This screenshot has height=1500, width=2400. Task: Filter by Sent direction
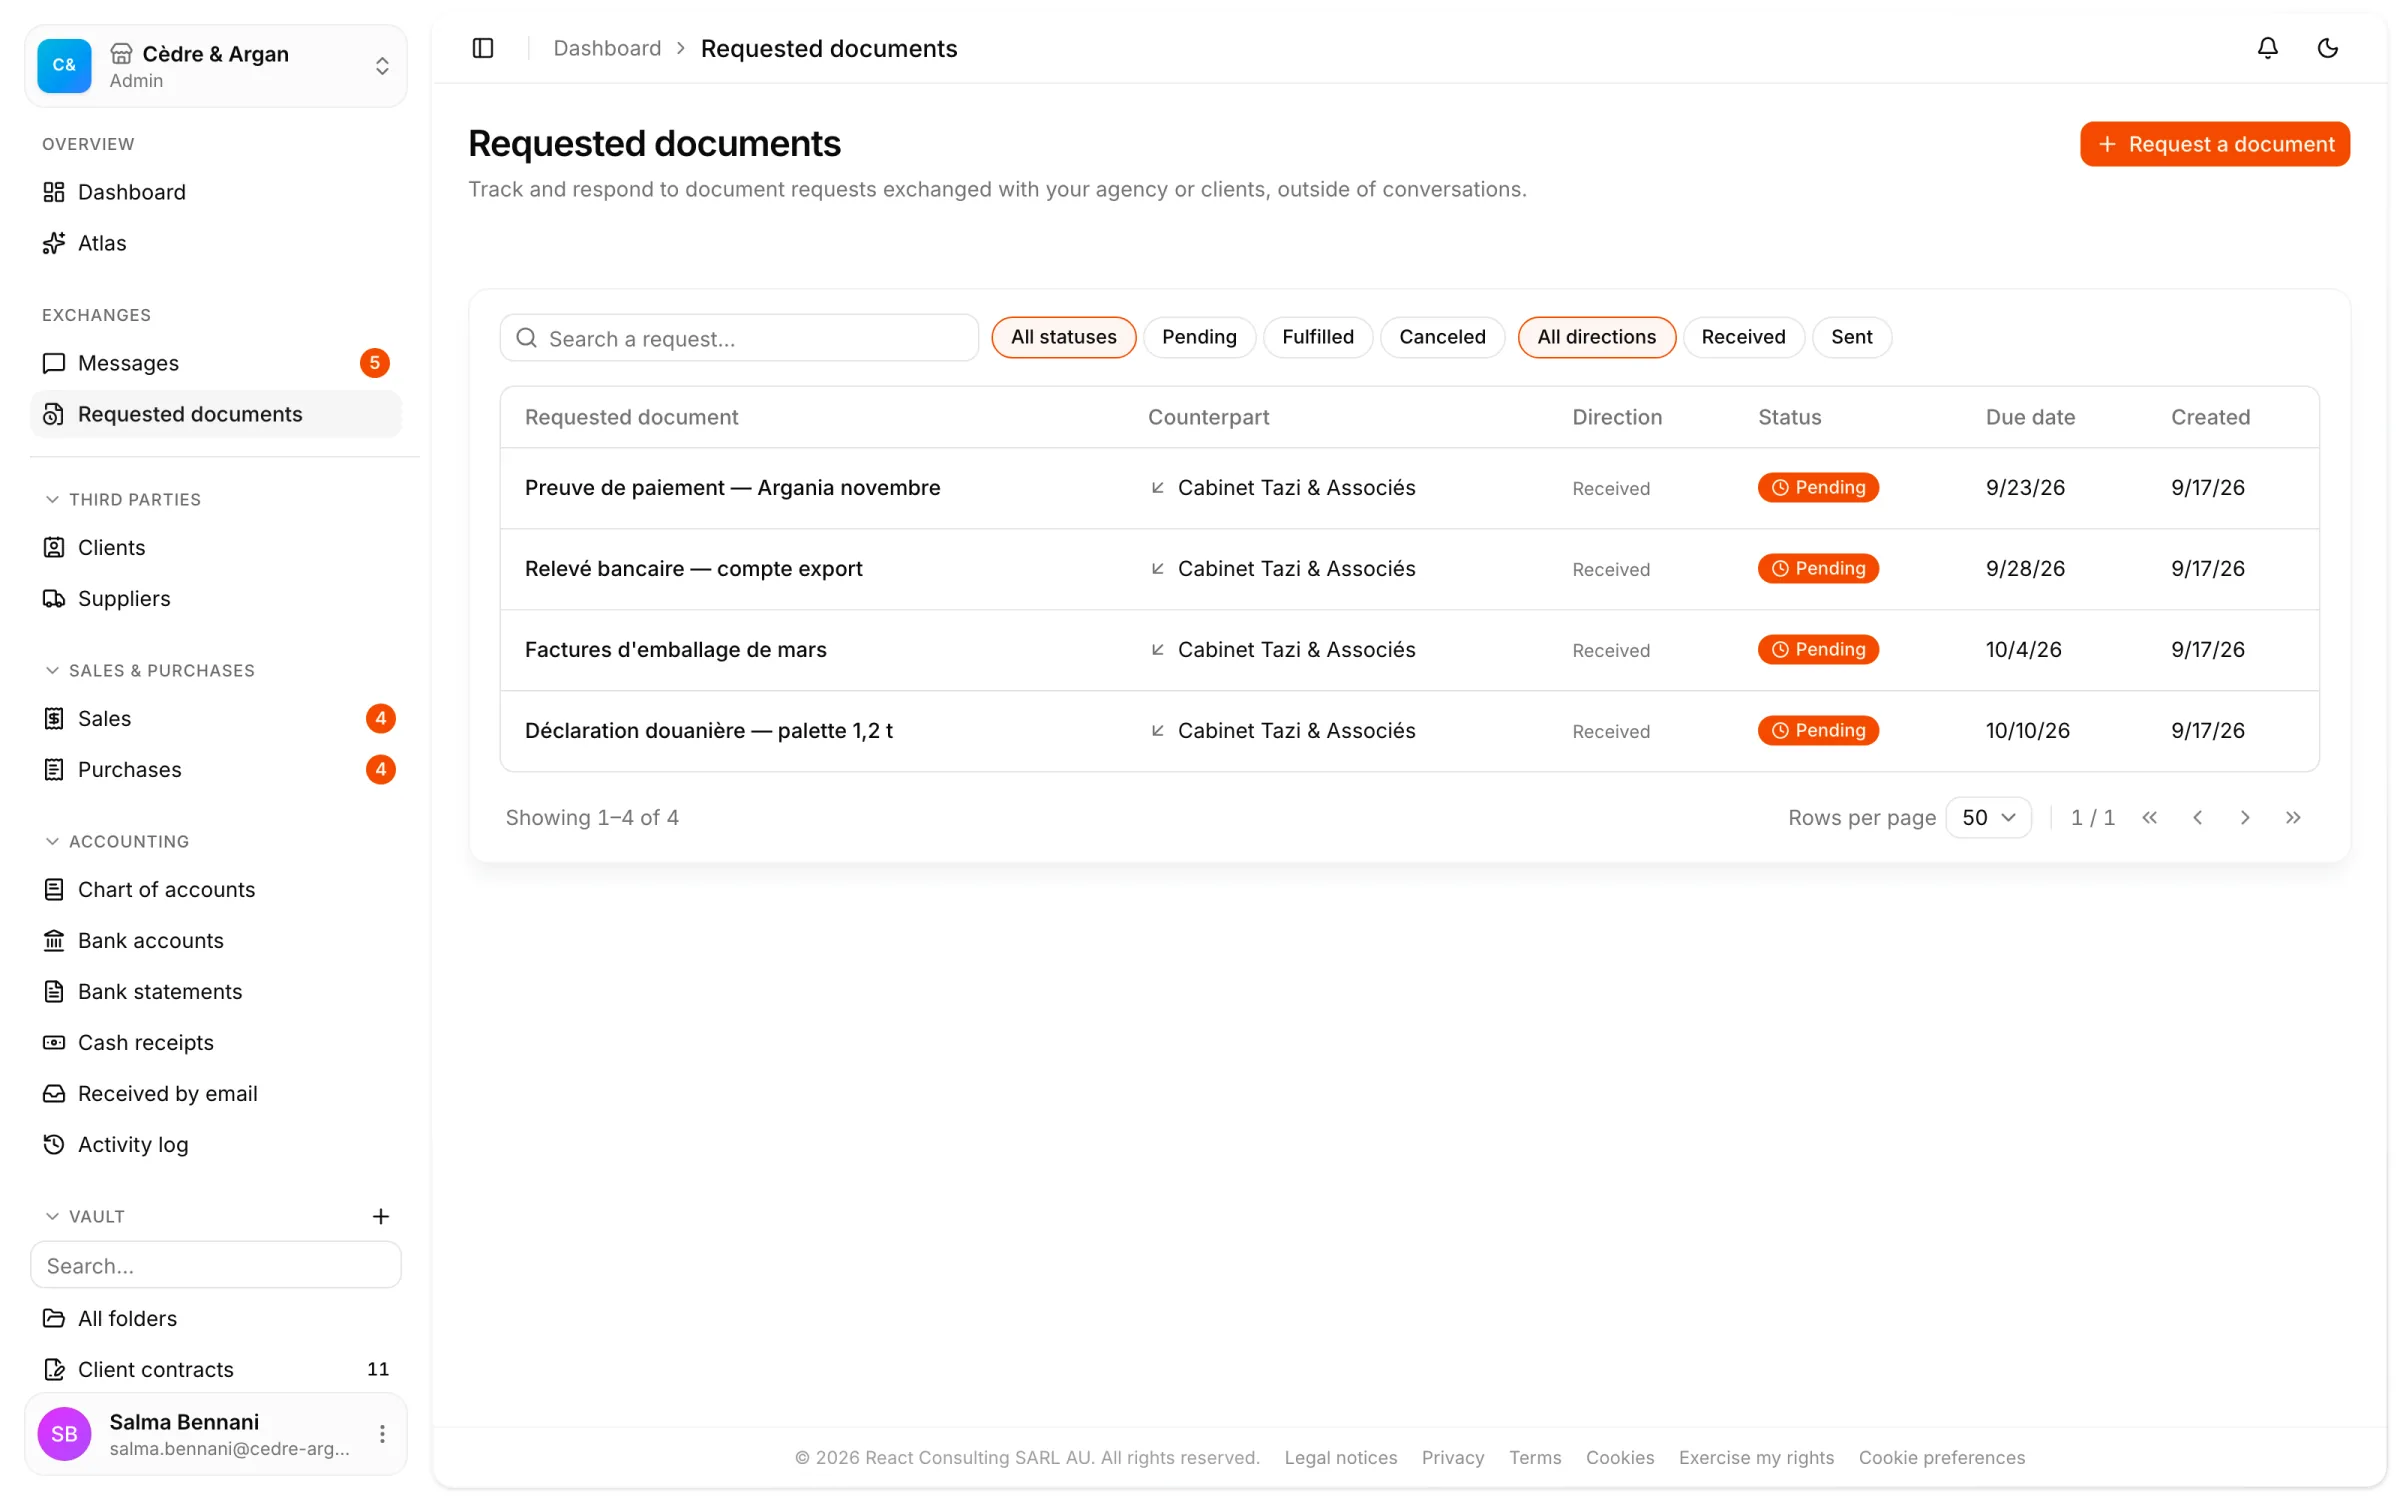1851,337
